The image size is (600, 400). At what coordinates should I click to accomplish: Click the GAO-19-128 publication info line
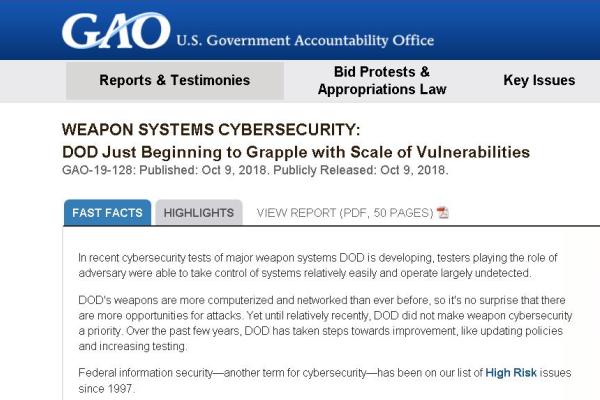click(255, 170)
